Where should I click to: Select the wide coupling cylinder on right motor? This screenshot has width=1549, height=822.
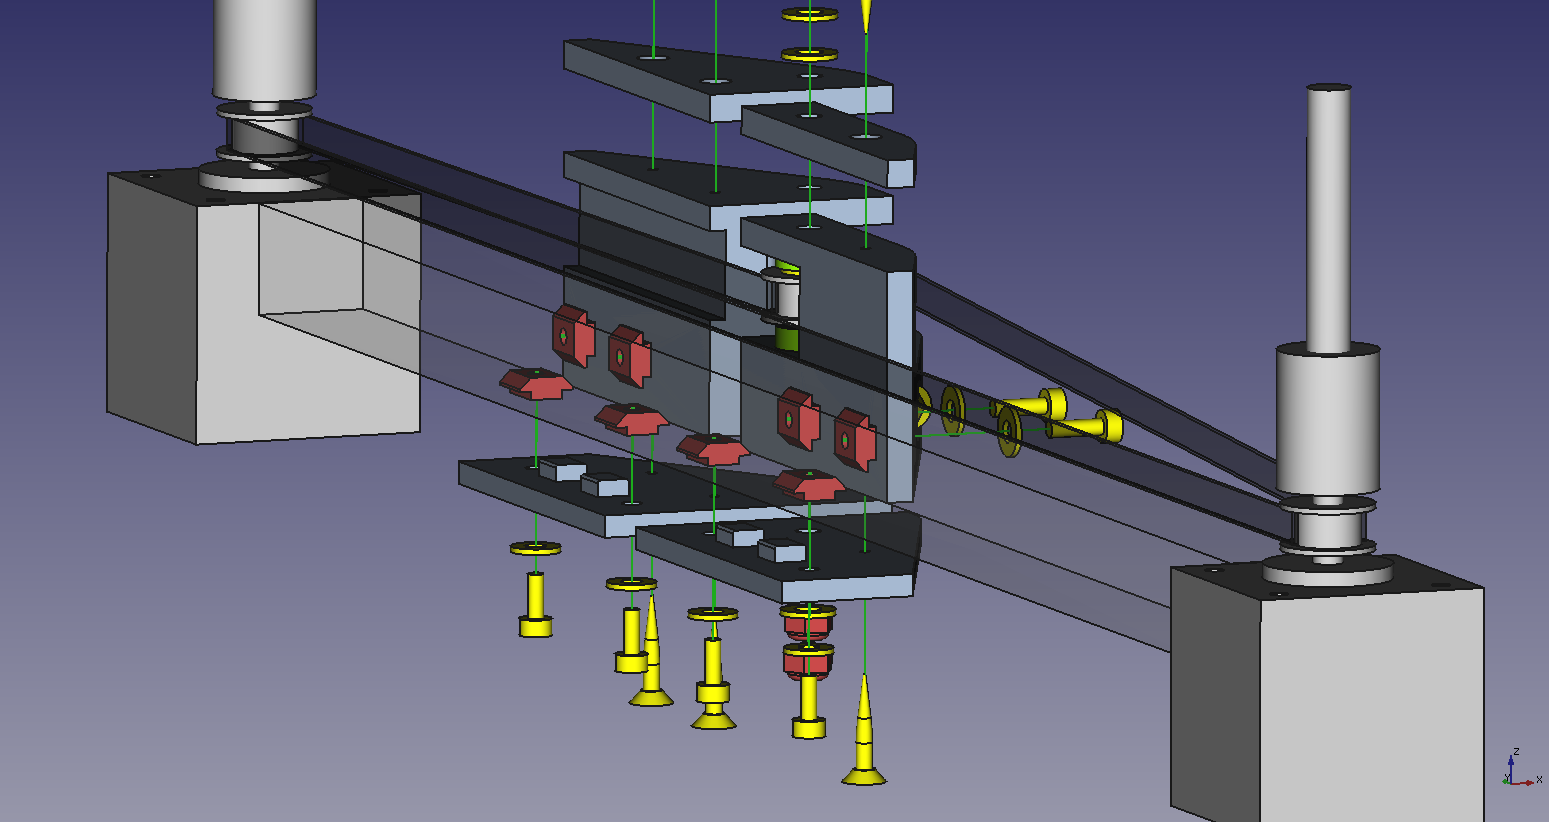click(1328, 420)
